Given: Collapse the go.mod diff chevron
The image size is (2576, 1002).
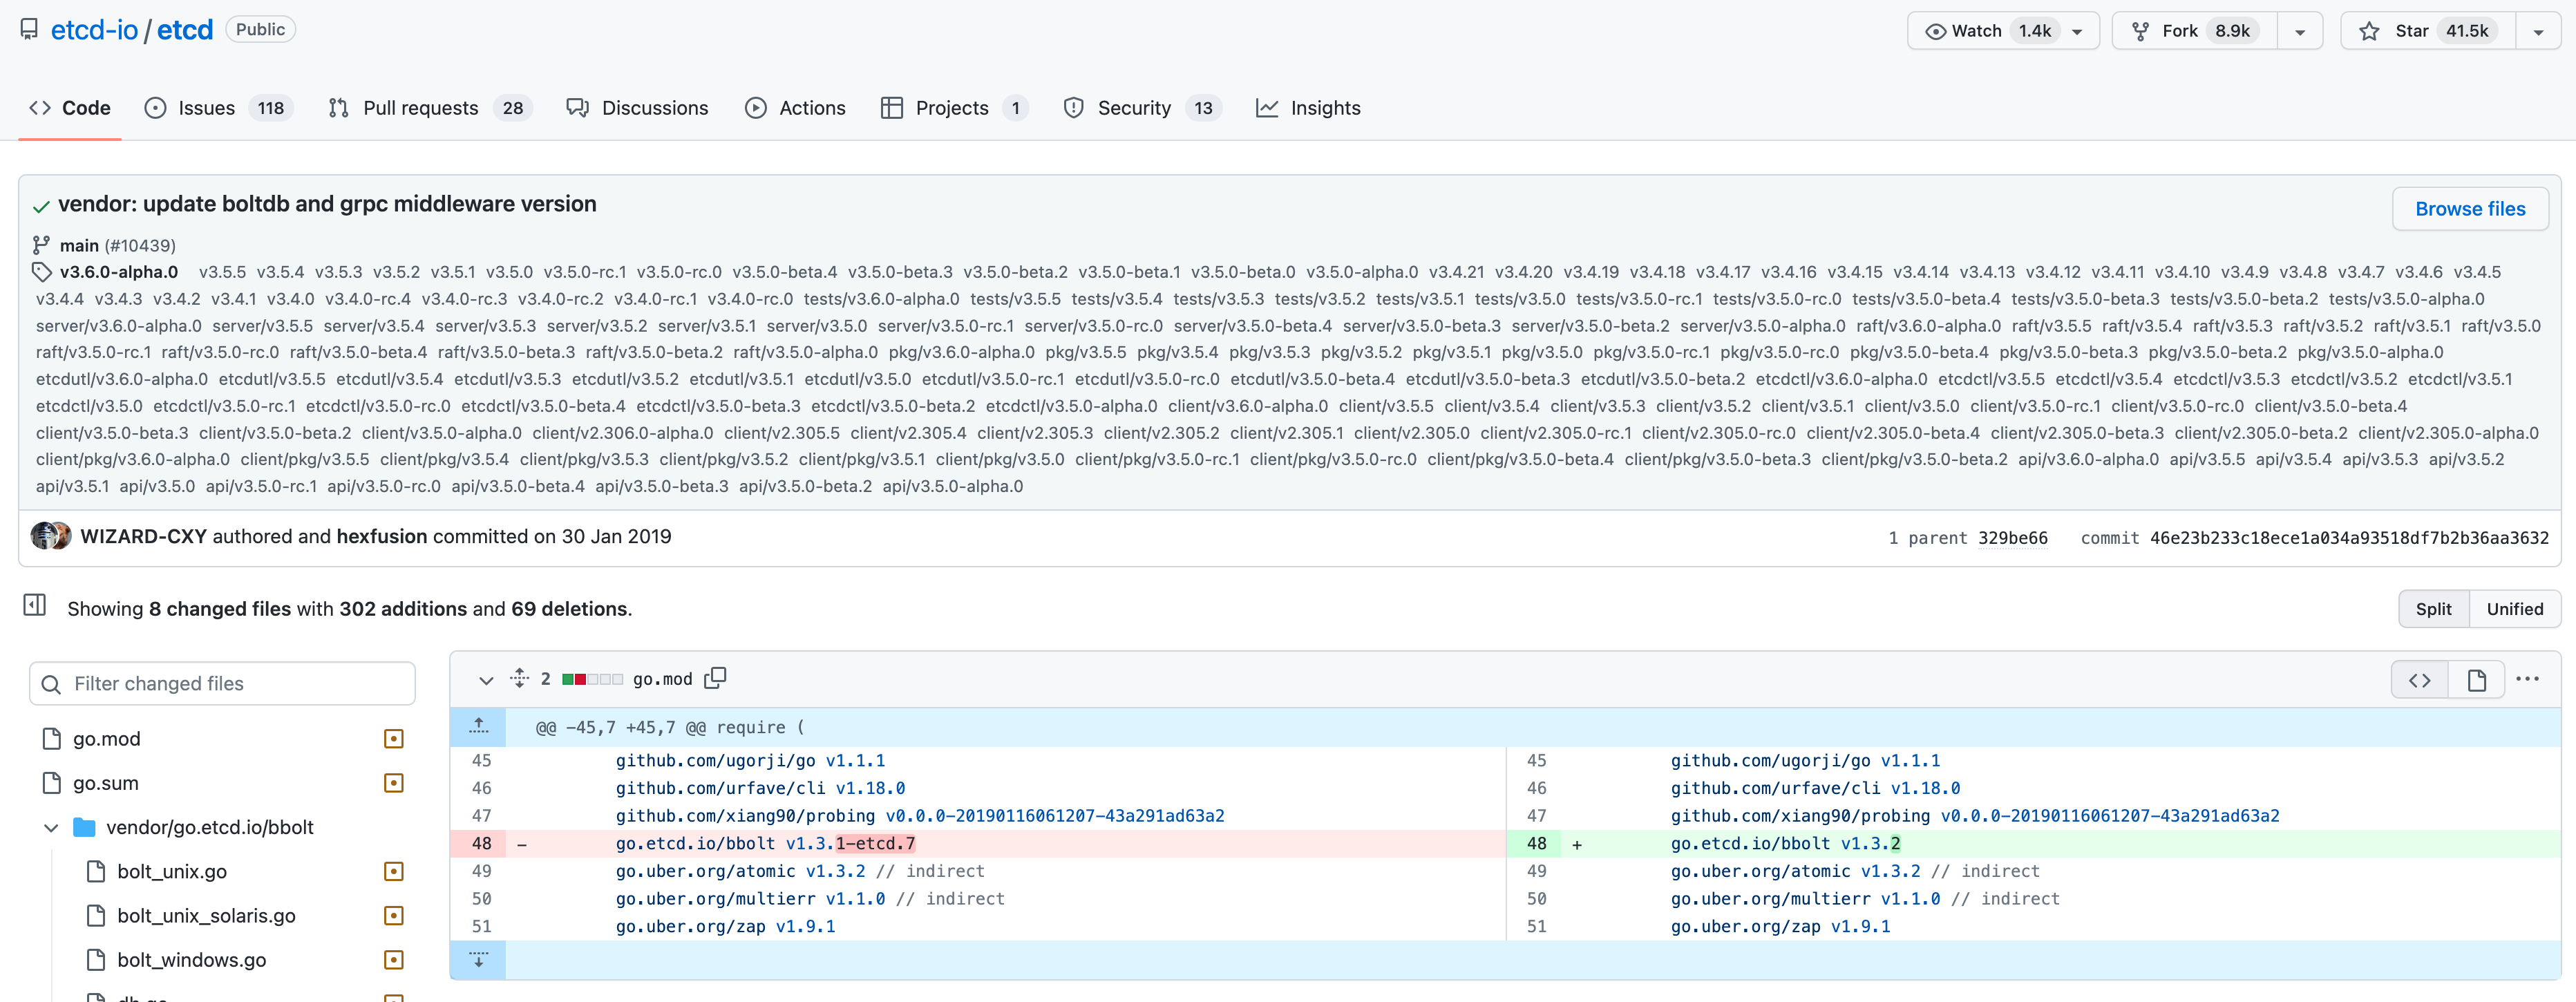Looking at the screenshot, I should pyautogui.click(x=486, y=680).
